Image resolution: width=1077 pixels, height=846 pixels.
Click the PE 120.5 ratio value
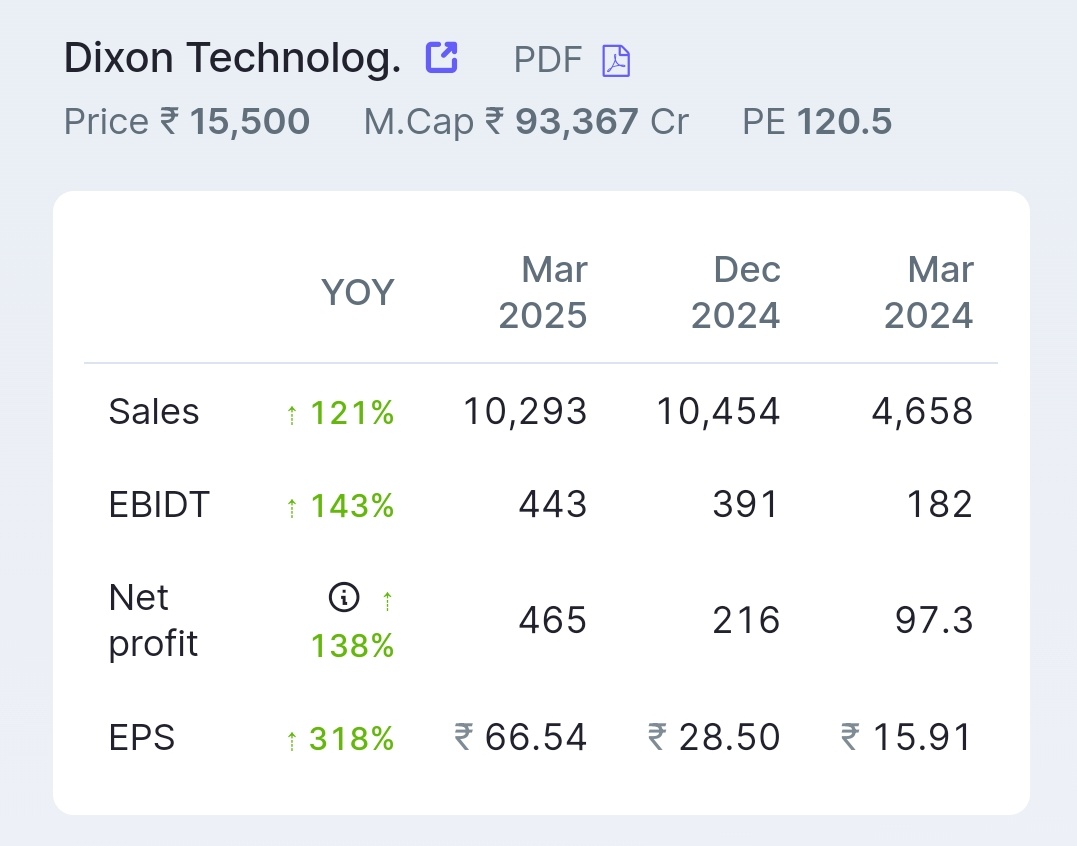pyautogui.click(x=817, y=122)
